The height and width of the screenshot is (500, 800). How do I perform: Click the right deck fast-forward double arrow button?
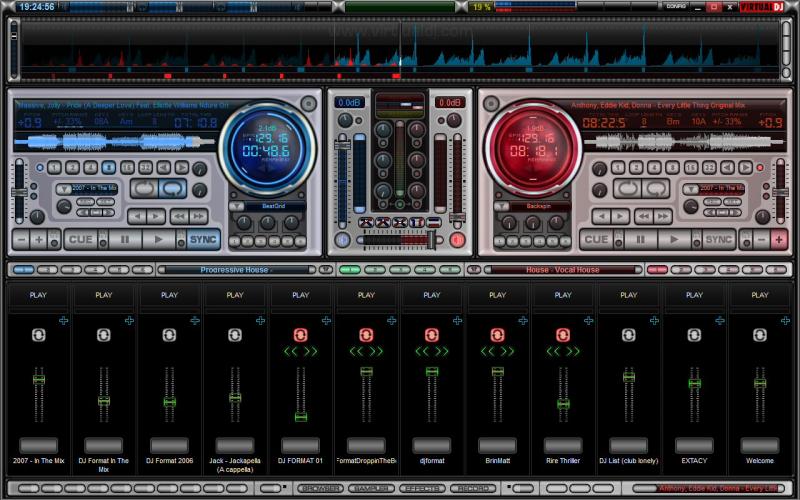(663, 216)
